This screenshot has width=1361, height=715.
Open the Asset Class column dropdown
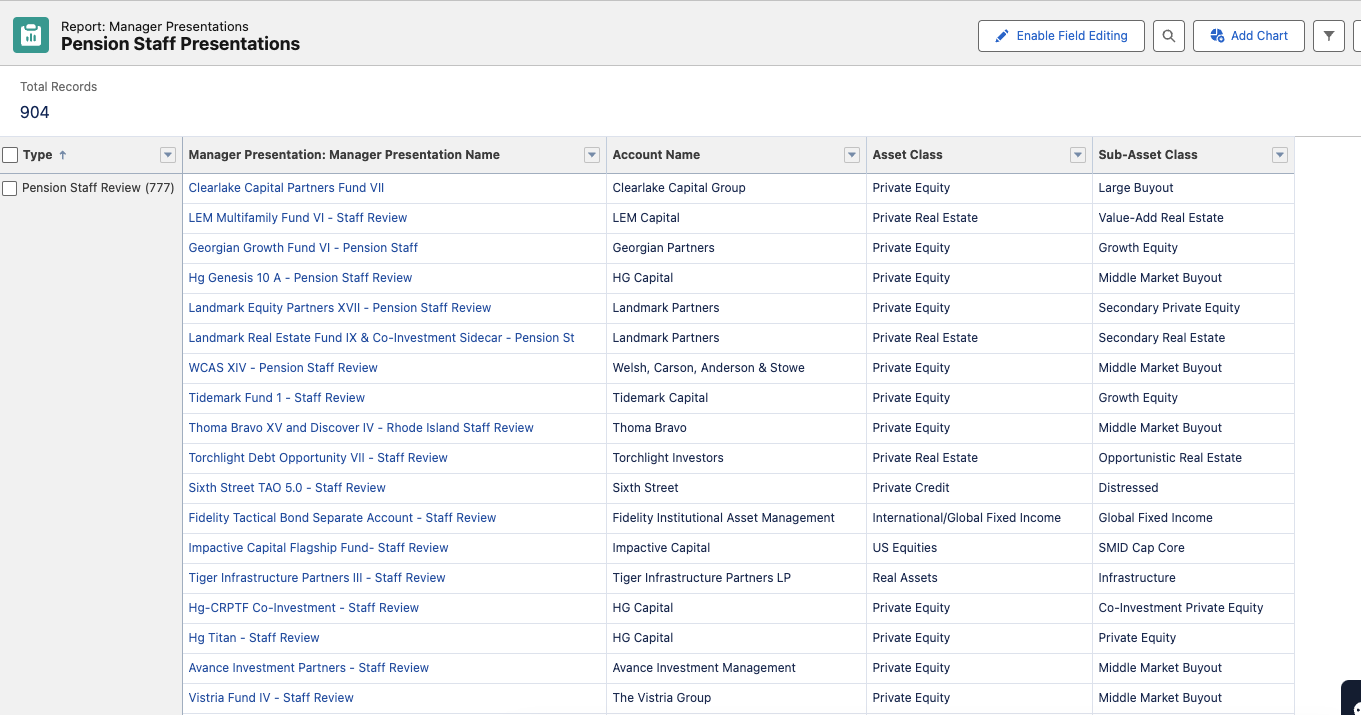pos(1078,155)
